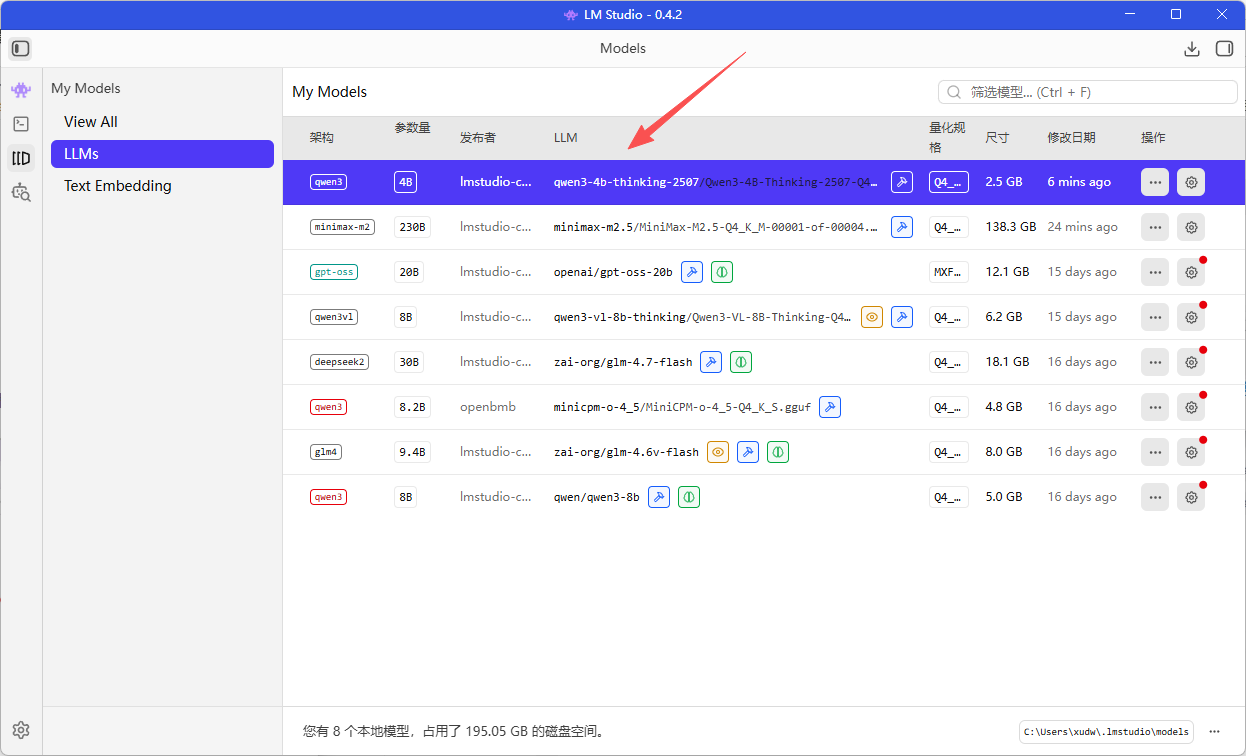Open settings gear for glm-4.7-flash
The image size is (1246, 756).
(x=1191, y=362)
